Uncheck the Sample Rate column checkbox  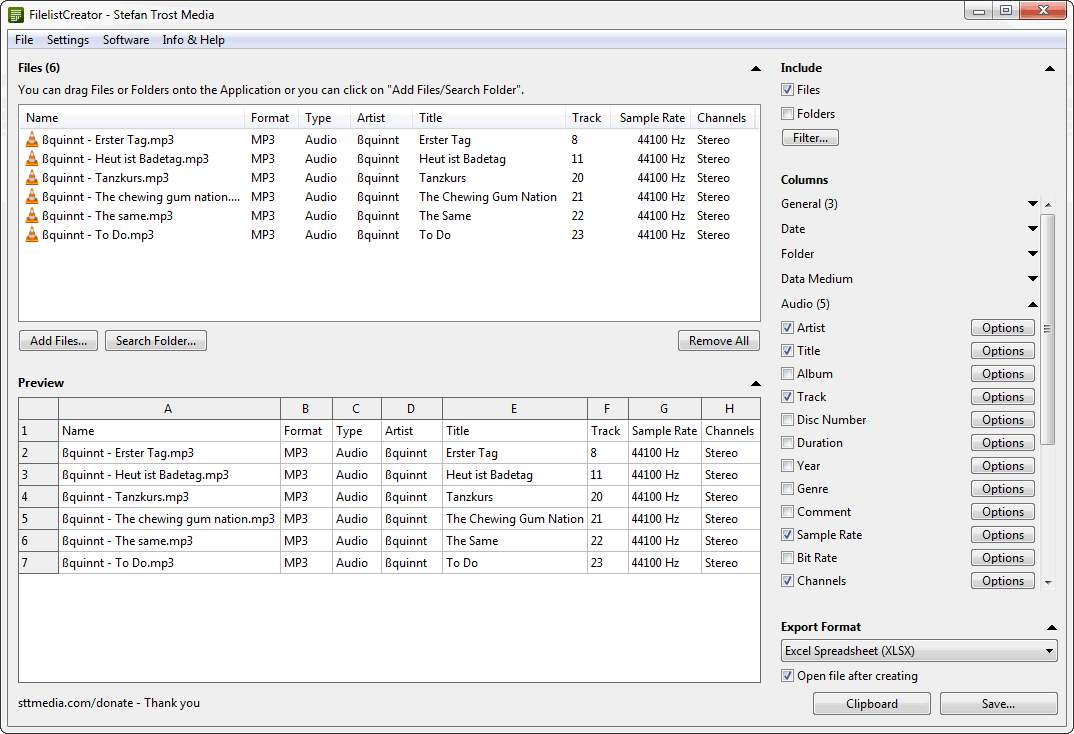click(788, 535)
